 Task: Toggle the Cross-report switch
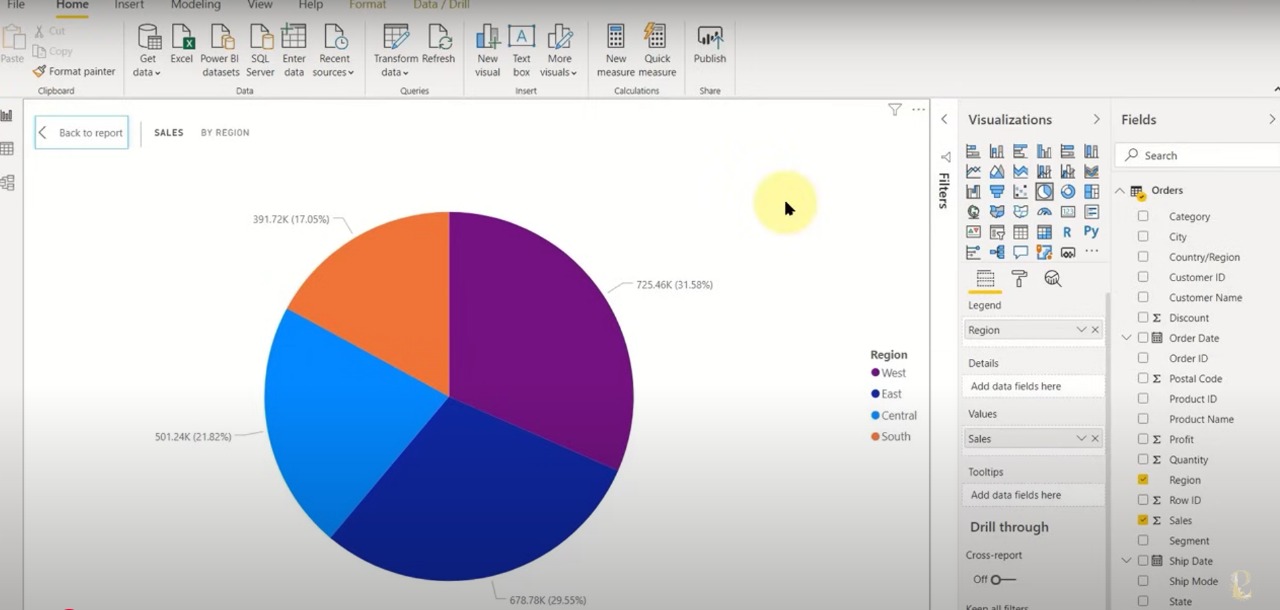coord(1002,579)
